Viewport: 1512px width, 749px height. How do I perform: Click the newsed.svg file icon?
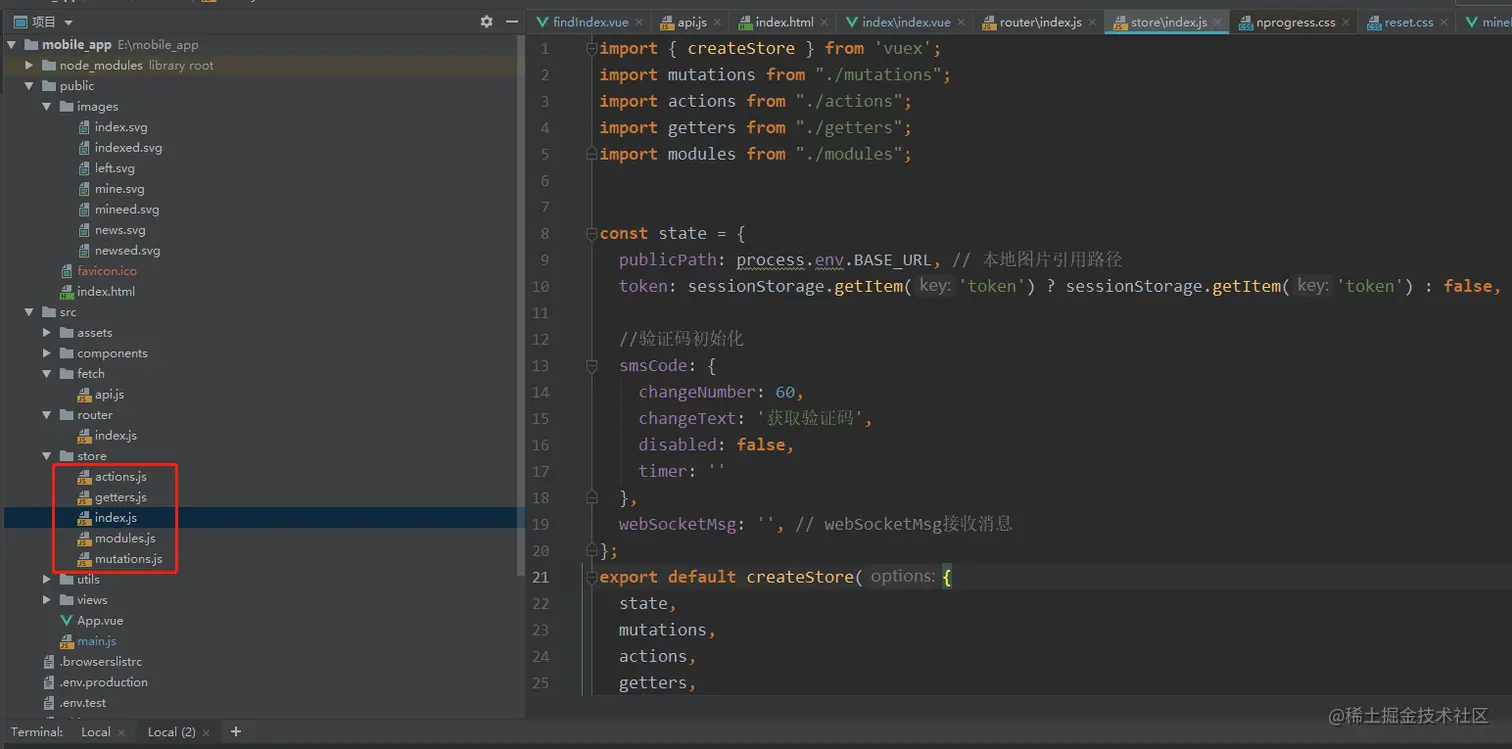pyautogui.click(x=84, y=251)
